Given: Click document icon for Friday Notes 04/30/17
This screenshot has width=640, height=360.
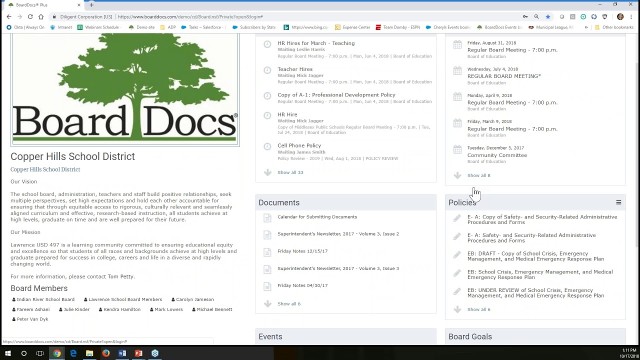Looking at the screenshot, I should coord(267,287).
